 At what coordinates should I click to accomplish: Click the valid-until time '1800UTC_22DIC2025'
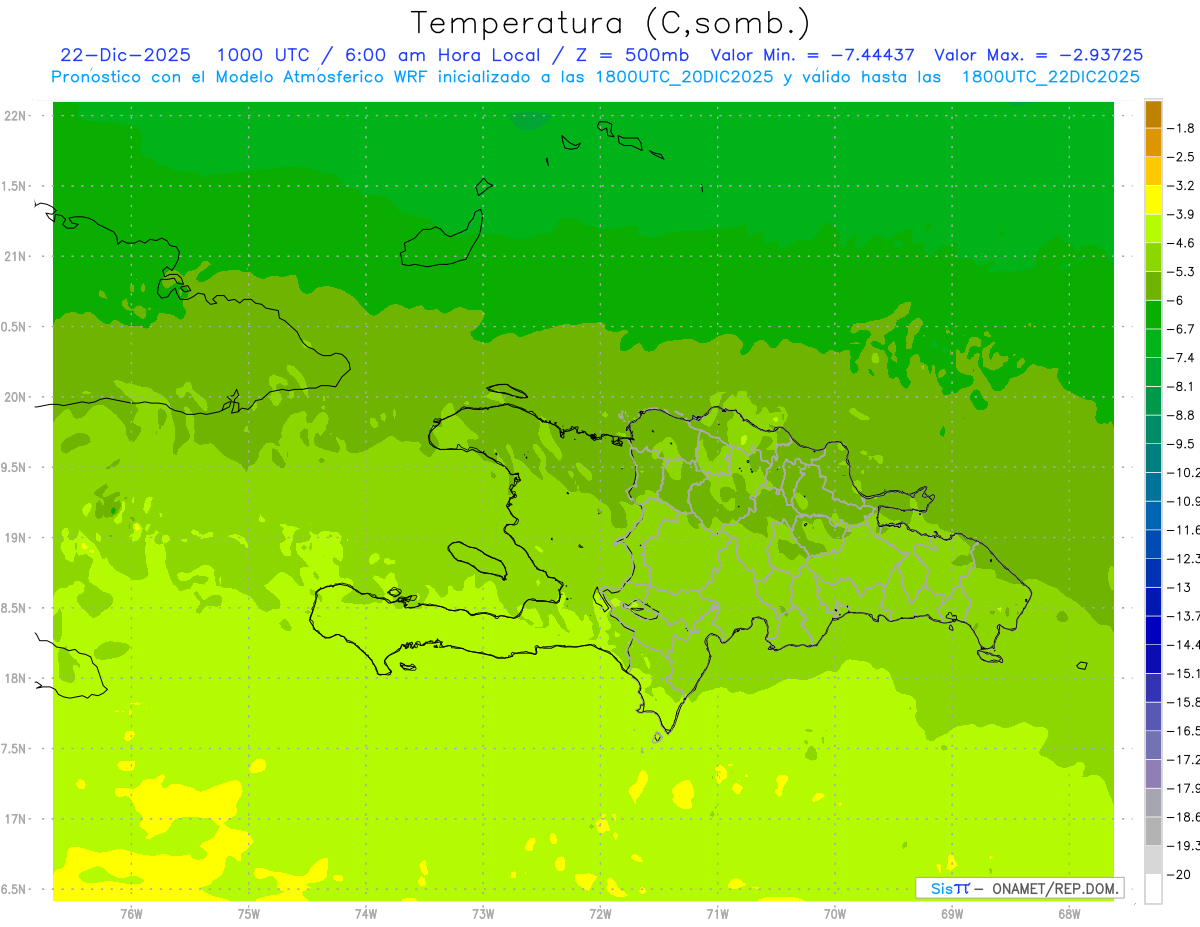(x=1051, y=76)
